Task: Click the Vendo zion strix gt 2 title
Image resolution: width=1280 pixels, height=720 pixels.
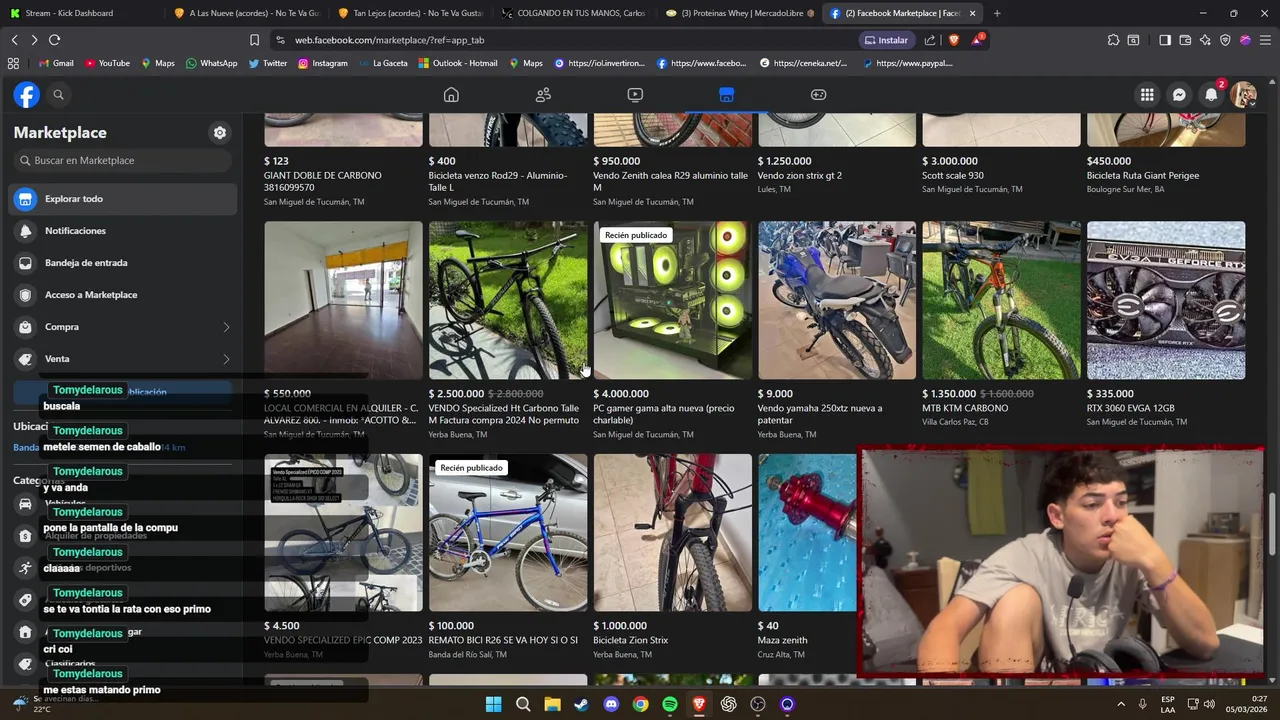Action: tap(800, 176)
